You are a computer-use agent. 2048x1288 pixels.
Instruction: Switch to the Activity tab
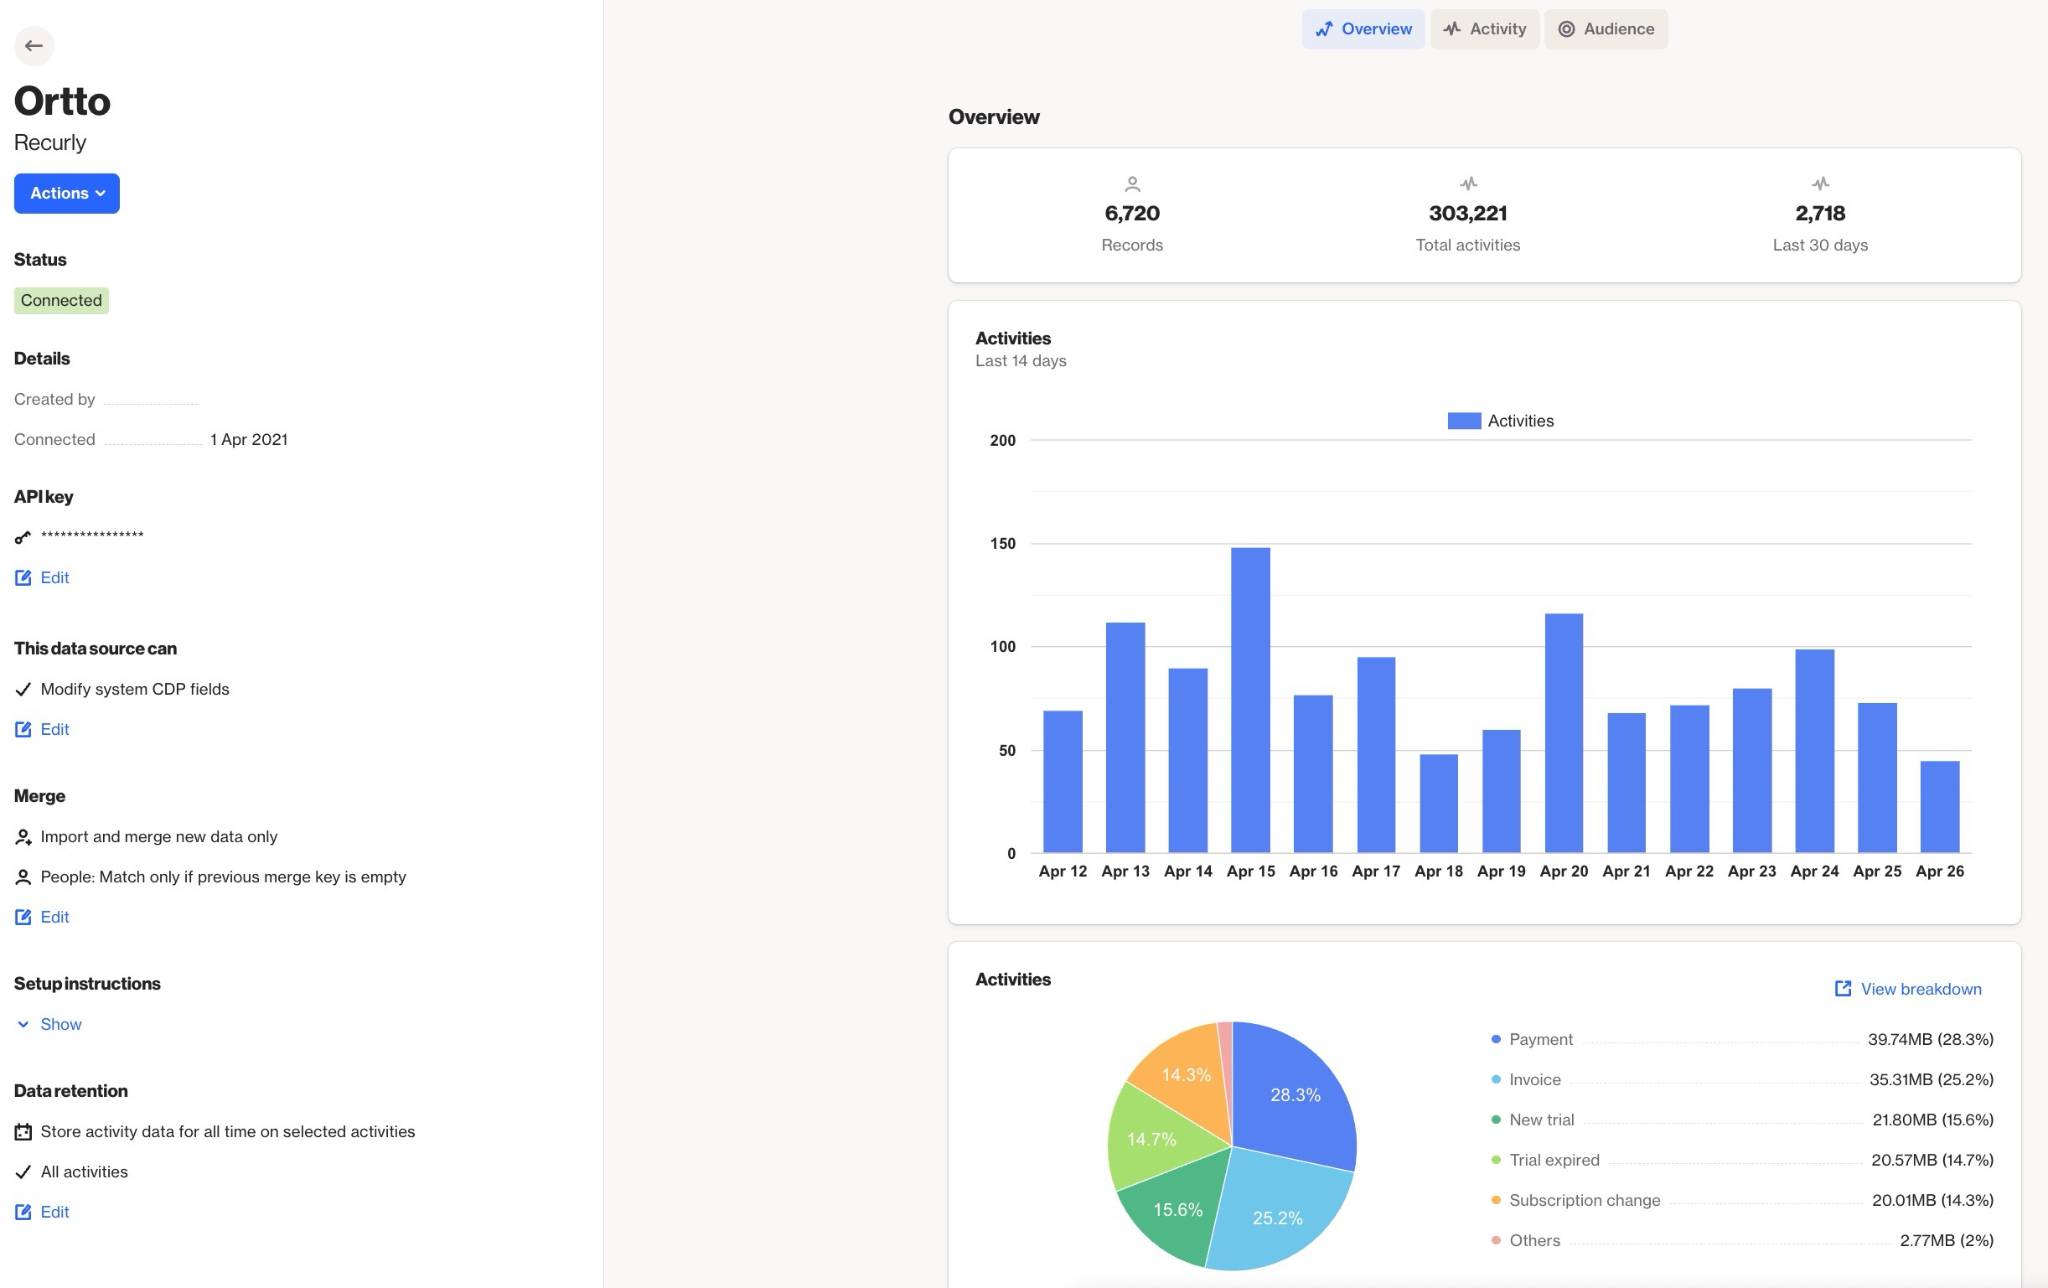[x=1484, y=29]
